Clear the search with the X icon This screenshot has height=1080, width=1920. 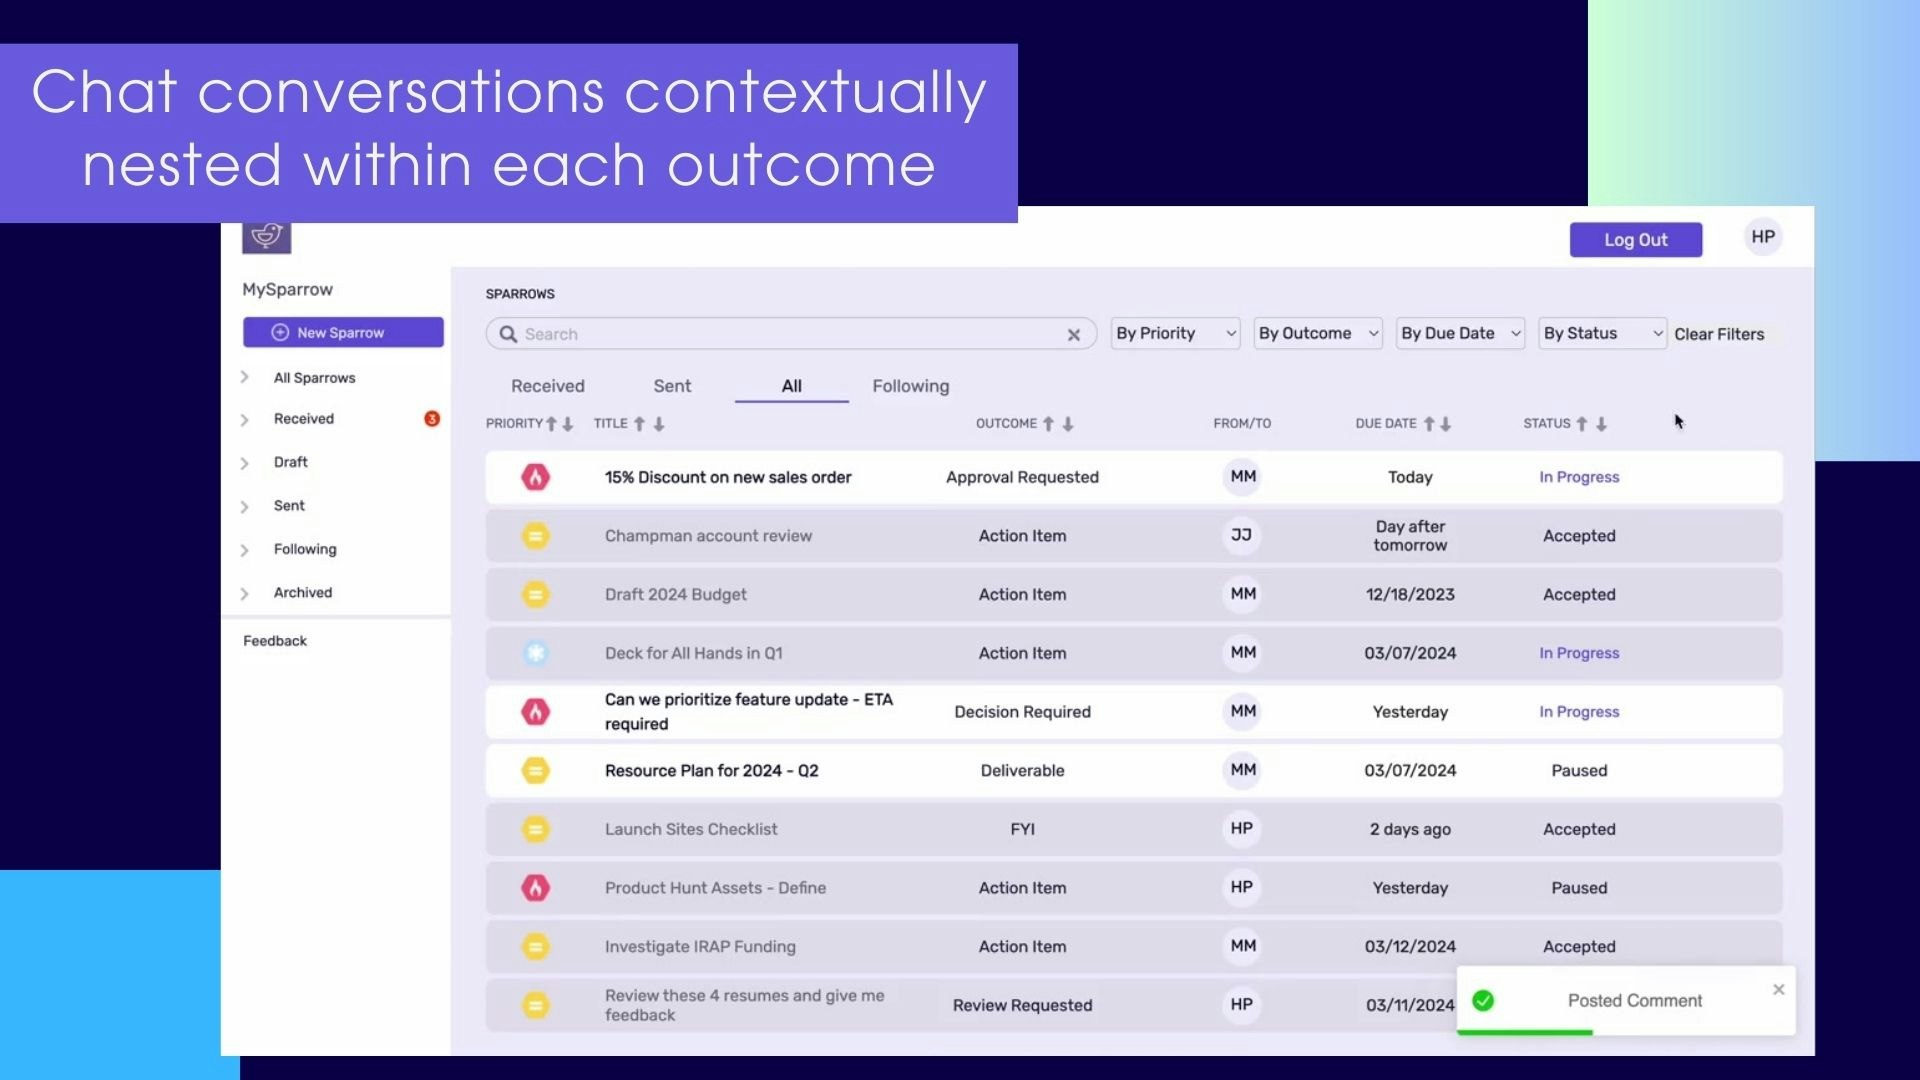pyautogui.click(x=1073, y=335)
